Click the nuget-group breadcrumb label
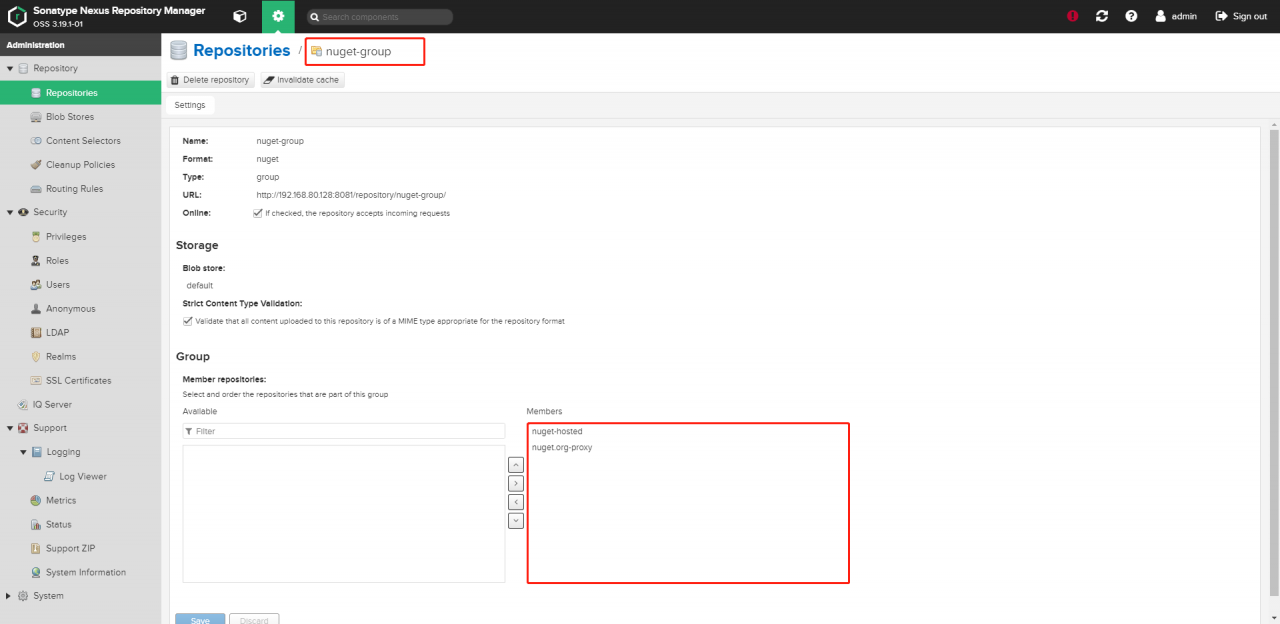This screenshot has height=624, width=1280. [x=358, y=51]
